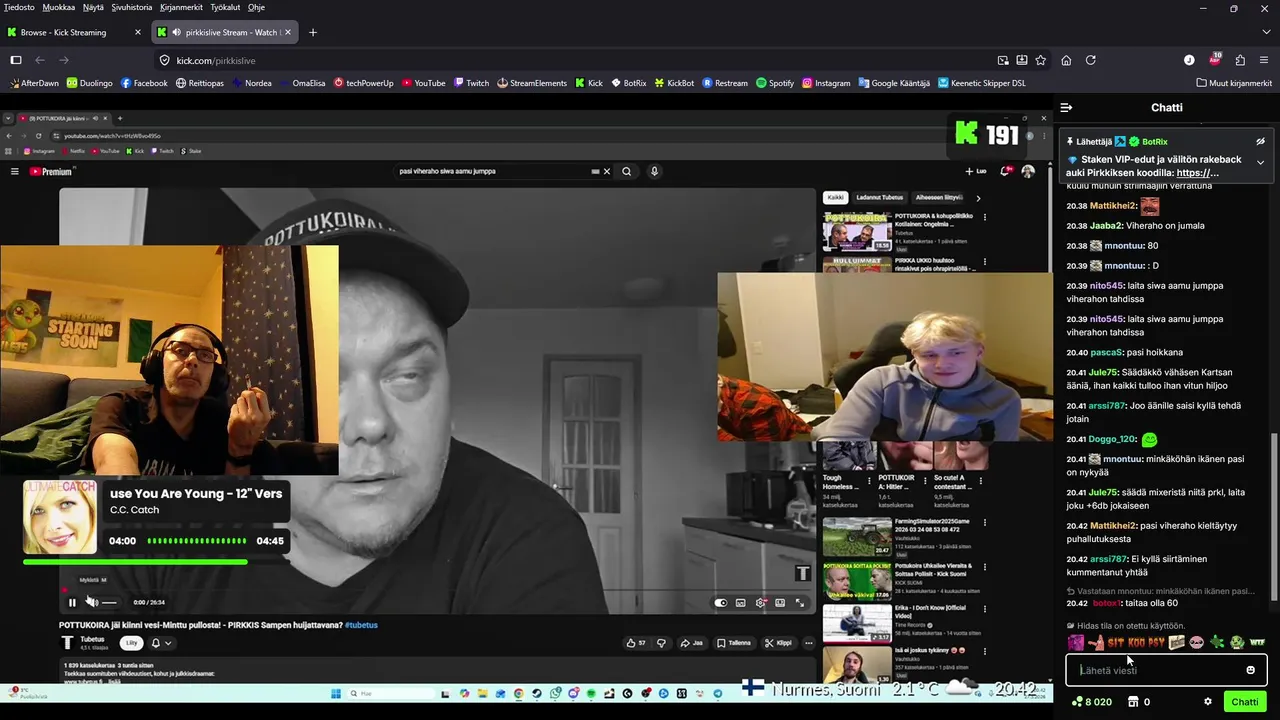Open #tubetus hashtag link
Screen dimensions: 1280x720
point(361,625)
